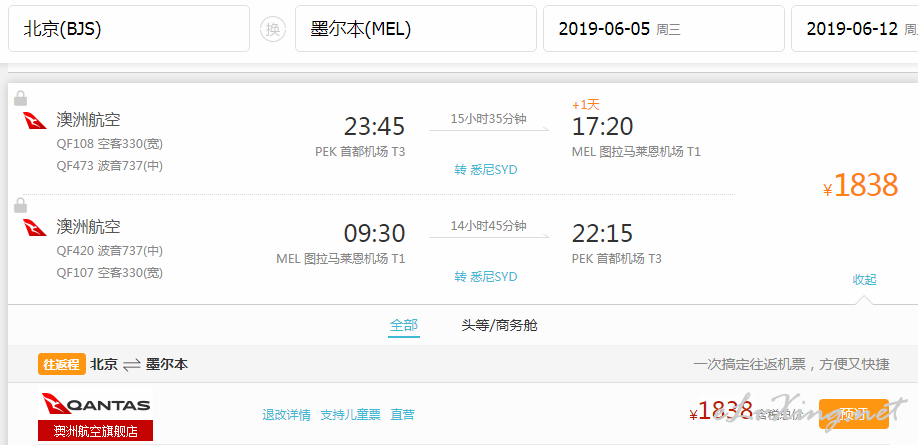
Task: Click destination field 墨尔本(MEL)
Action: click(414, 29)
